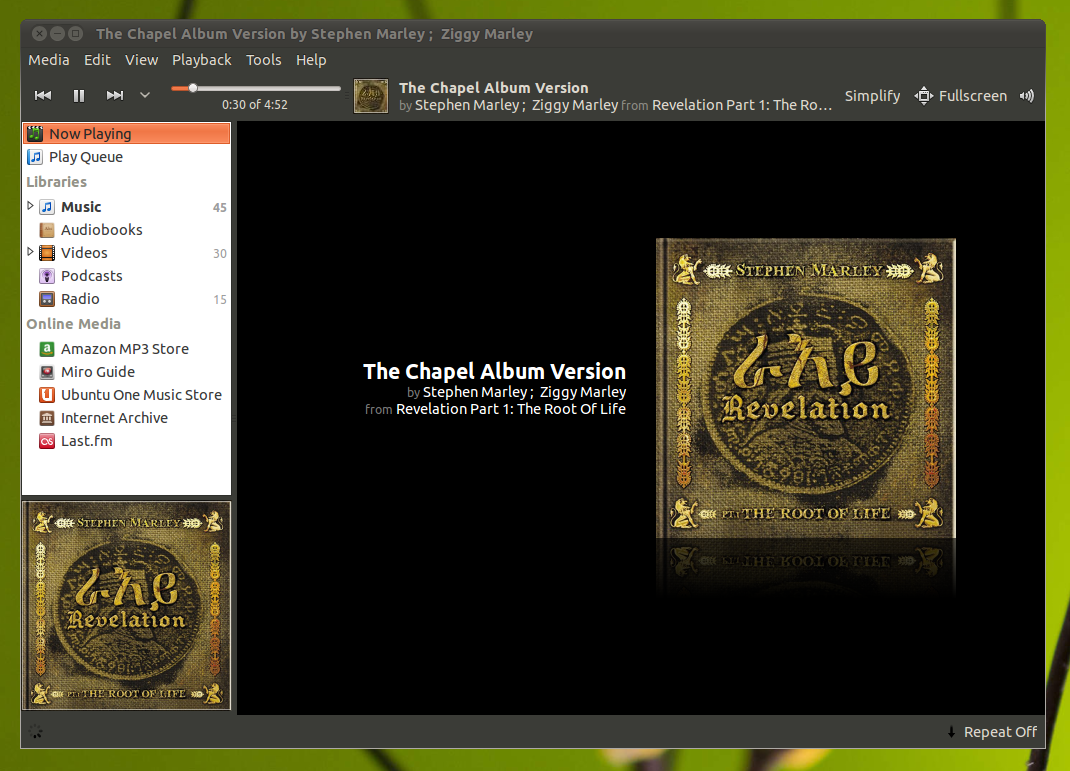This screenshot has height=771, width=1070.
Task: Click the Music library note icon
Action: click(47, 207)
